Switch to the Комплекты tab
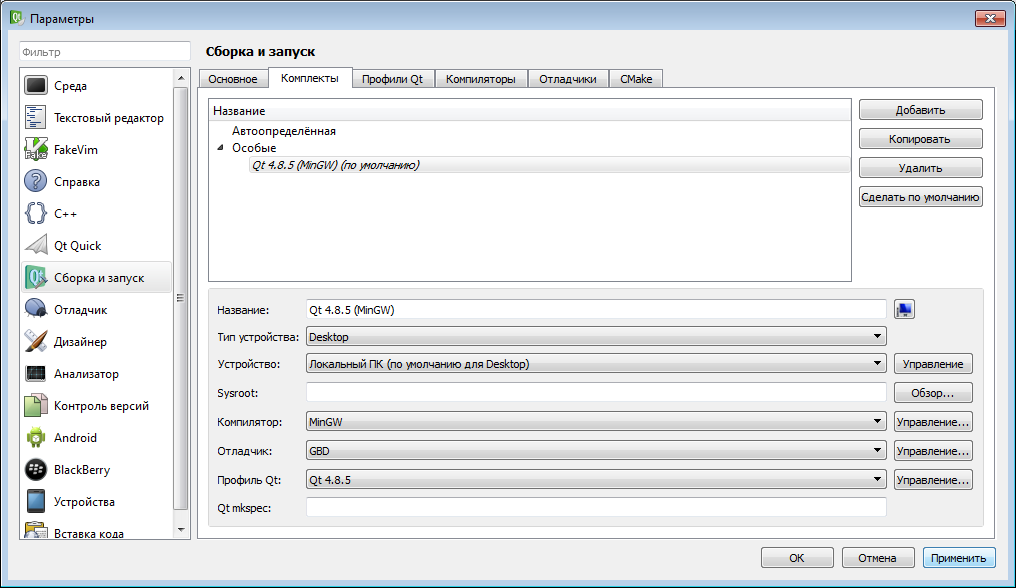The width and height of the screenshot is (1016, 588). click(310, 78)
